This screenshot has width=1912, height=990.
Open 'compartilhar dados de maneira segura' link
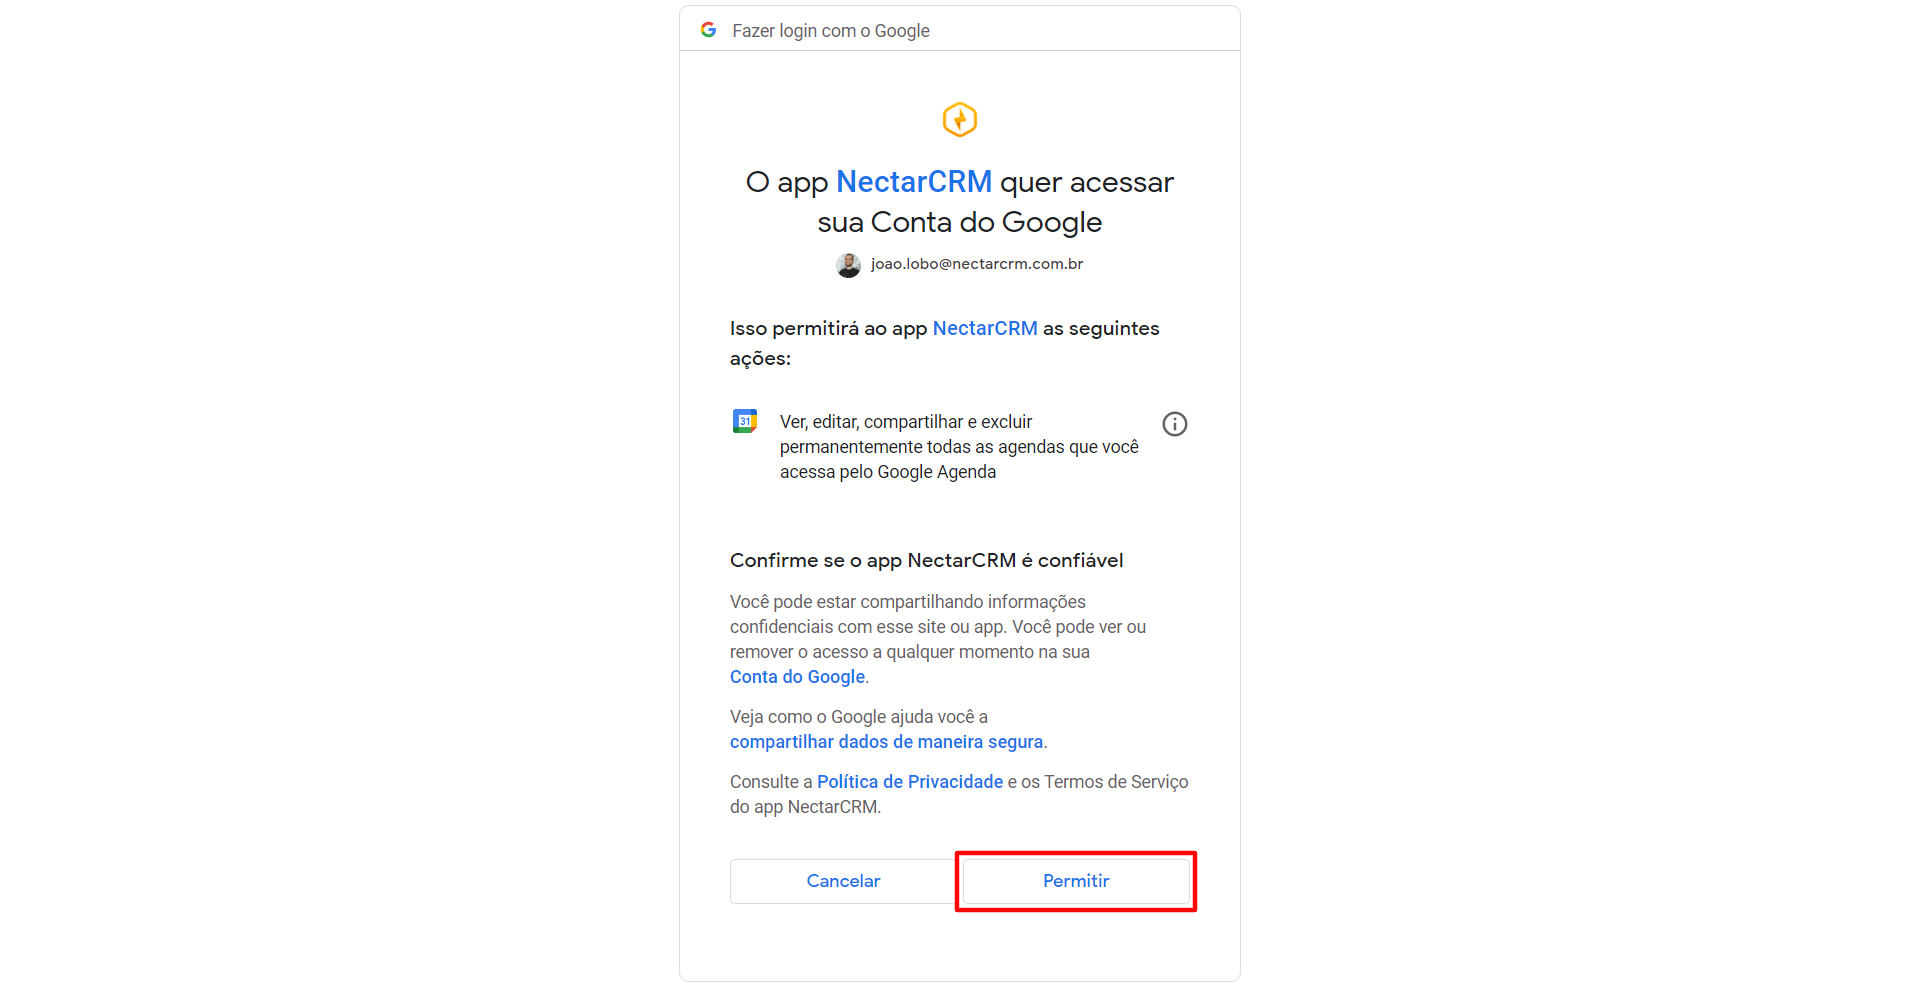click(x=886, y=742)
